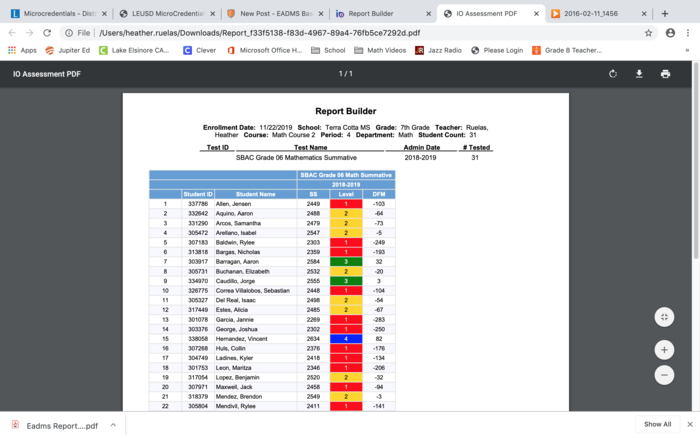Viewport: 700px width, 438px height.
Task: Bookmark this page with star icon
Action: point(650,32)
